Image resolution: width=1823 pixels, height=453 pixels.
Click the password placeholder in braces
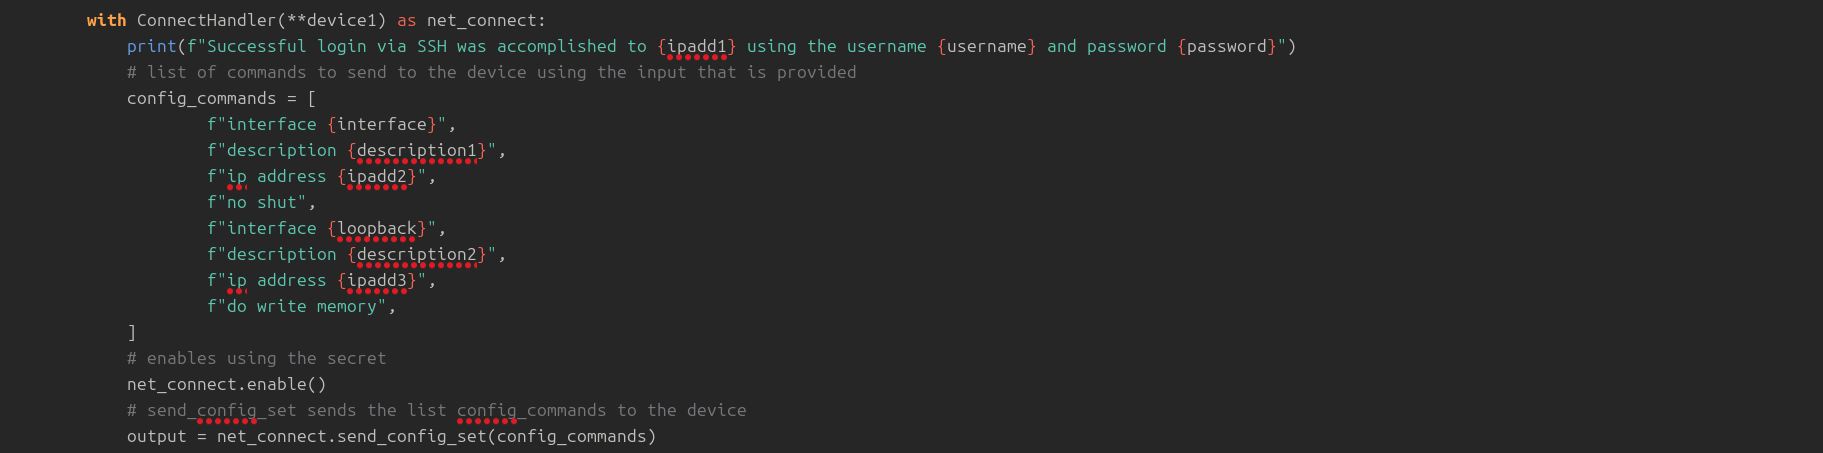click(x=1226, y=46)
